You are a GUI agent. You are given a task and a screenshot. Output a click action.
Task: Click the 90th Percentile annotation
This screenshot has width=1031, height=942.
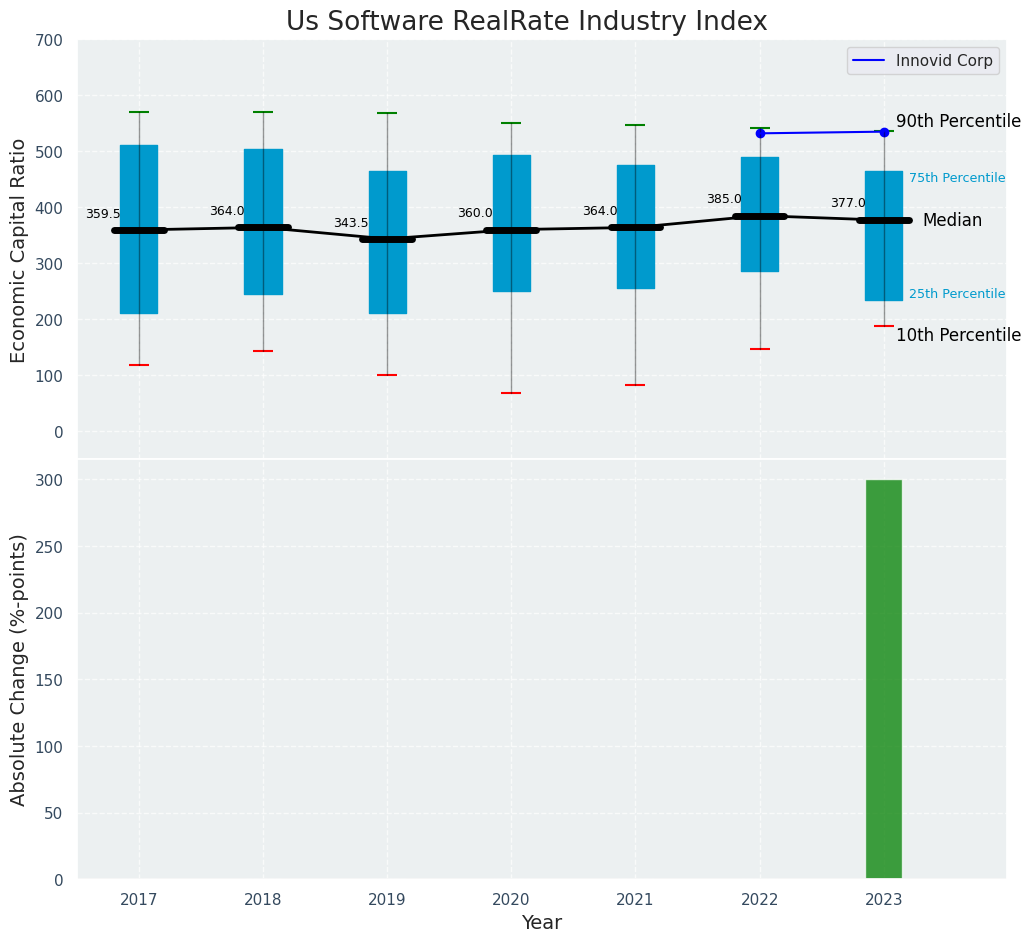point(958,121)
